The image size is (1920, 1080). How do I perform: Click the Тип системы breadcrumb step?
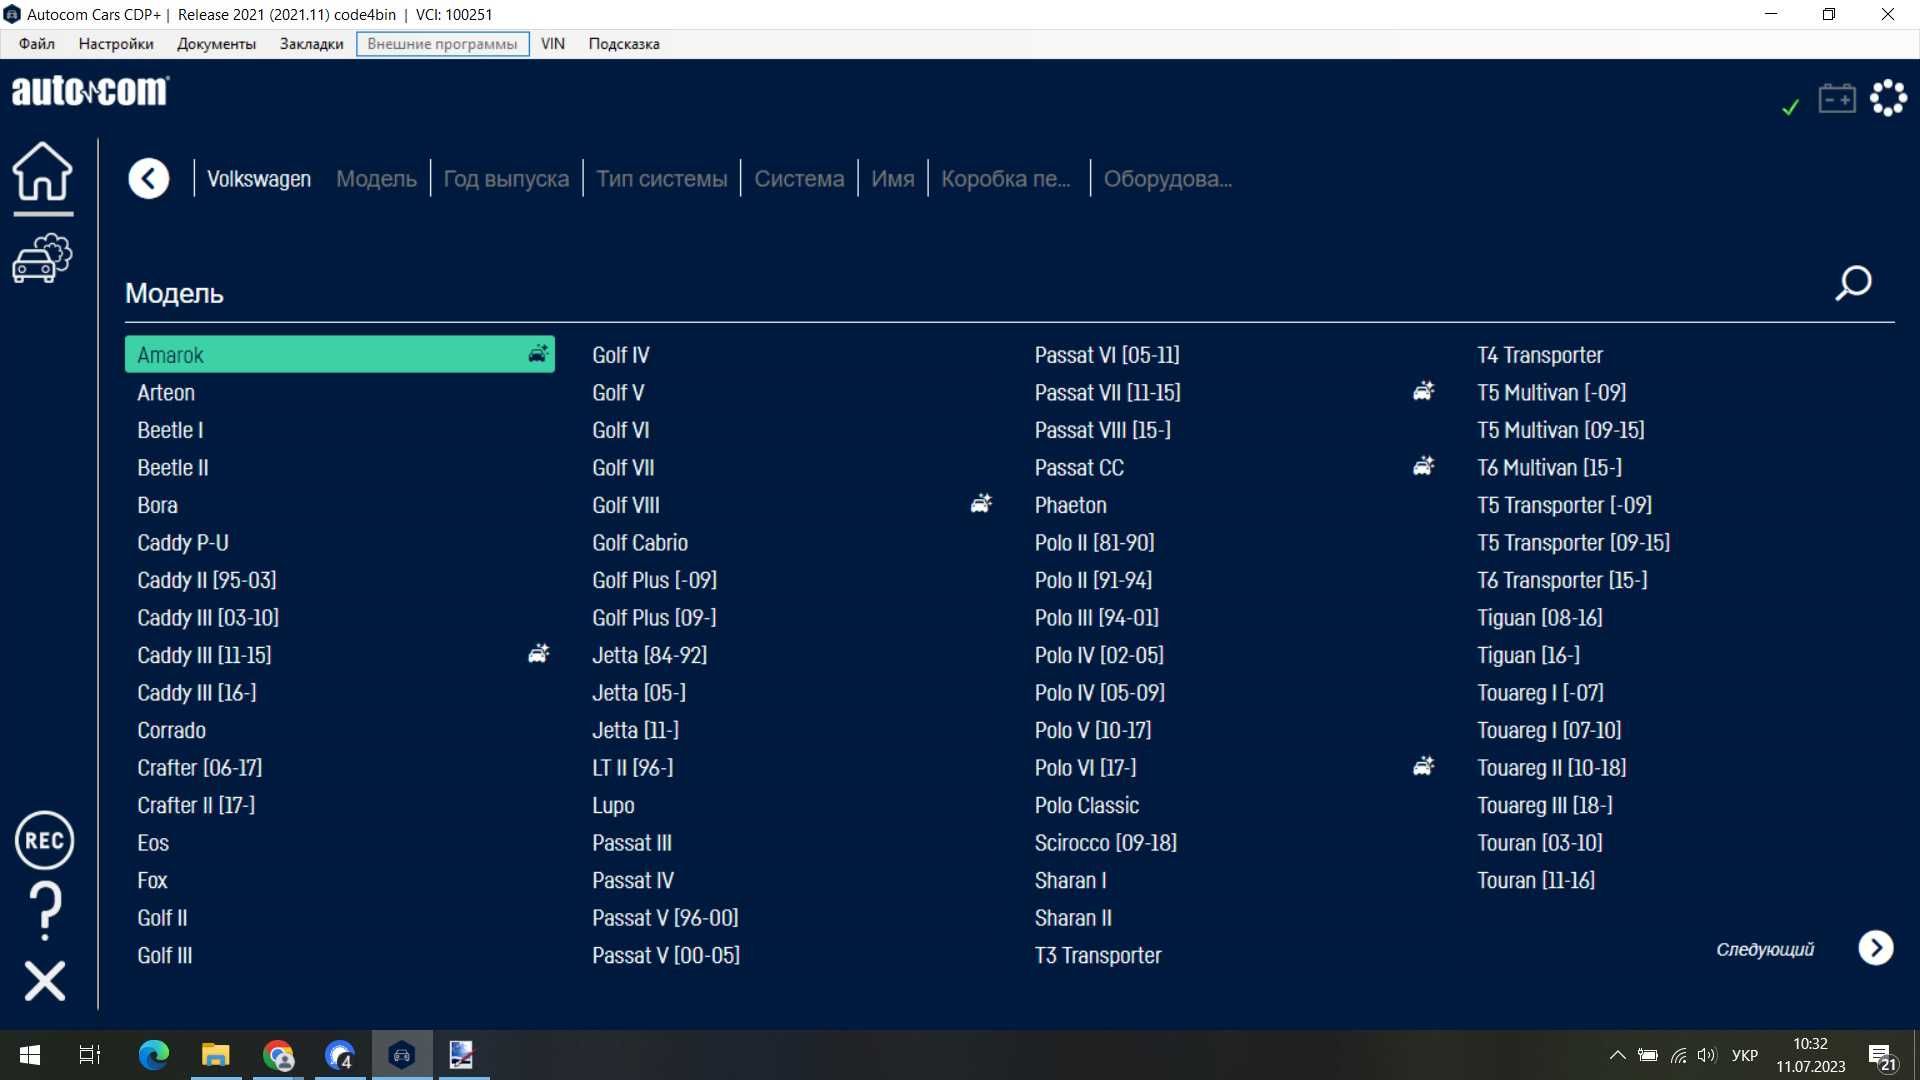(662, 179)
